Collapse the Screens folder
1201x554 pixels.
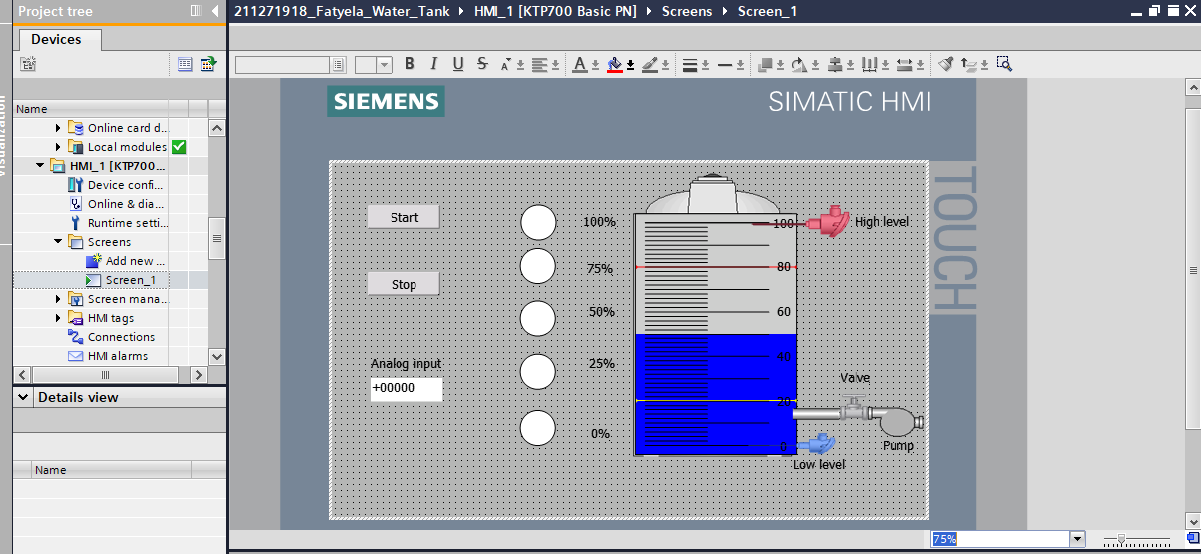pos(59,242)
